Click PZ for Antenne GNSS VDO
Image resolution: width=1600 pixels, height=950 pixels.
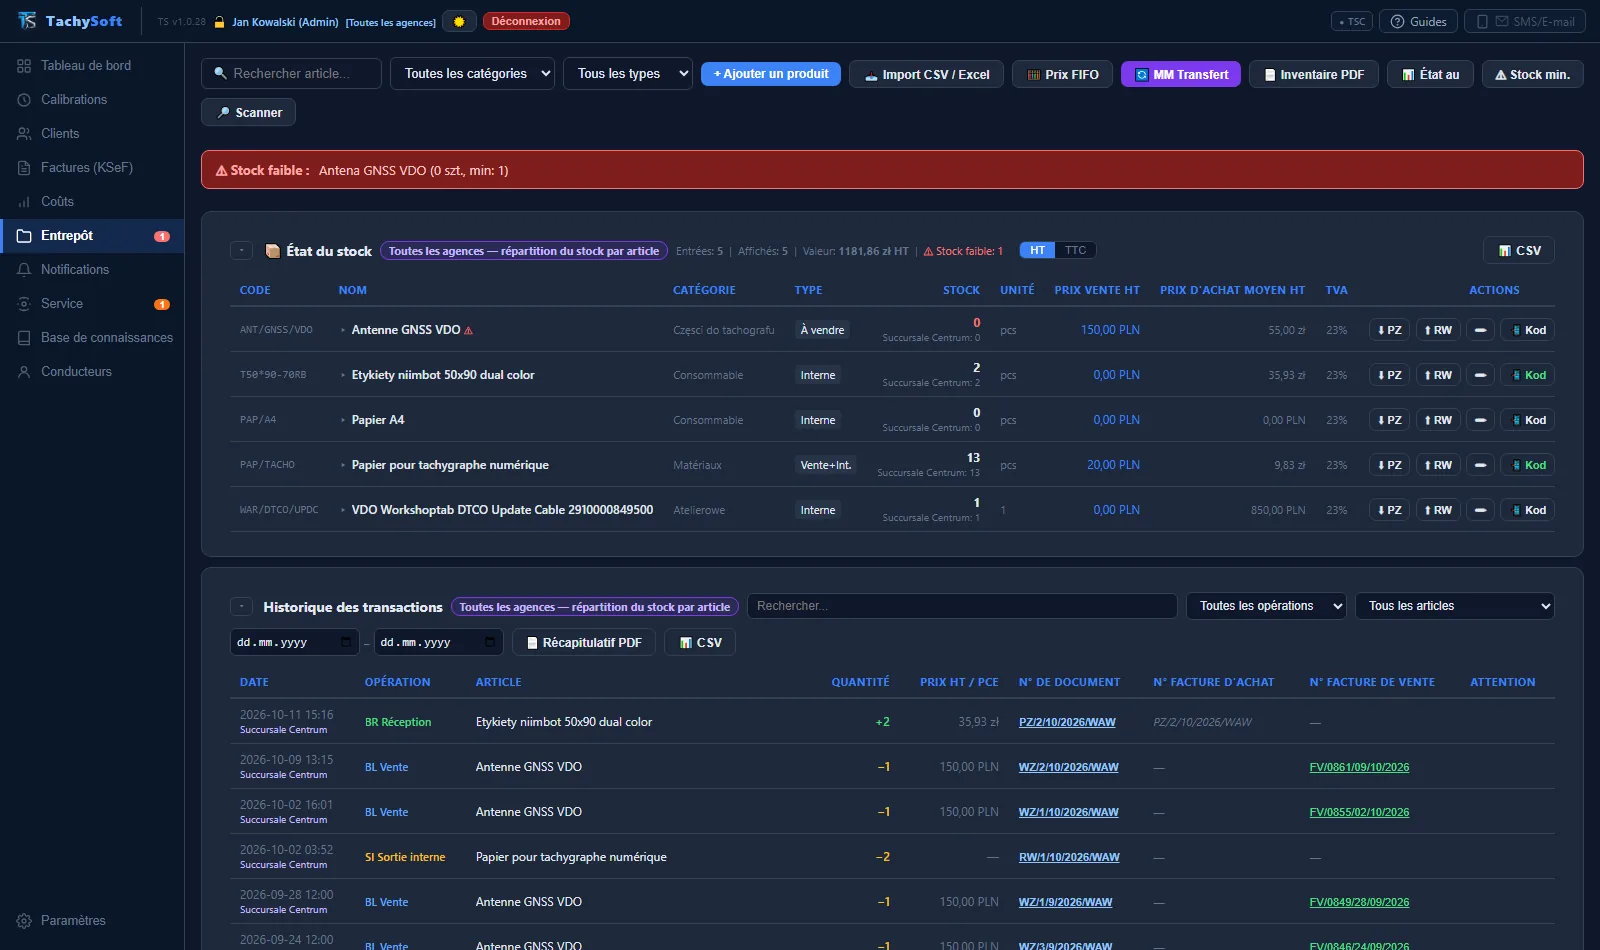tap(1389, 330)
